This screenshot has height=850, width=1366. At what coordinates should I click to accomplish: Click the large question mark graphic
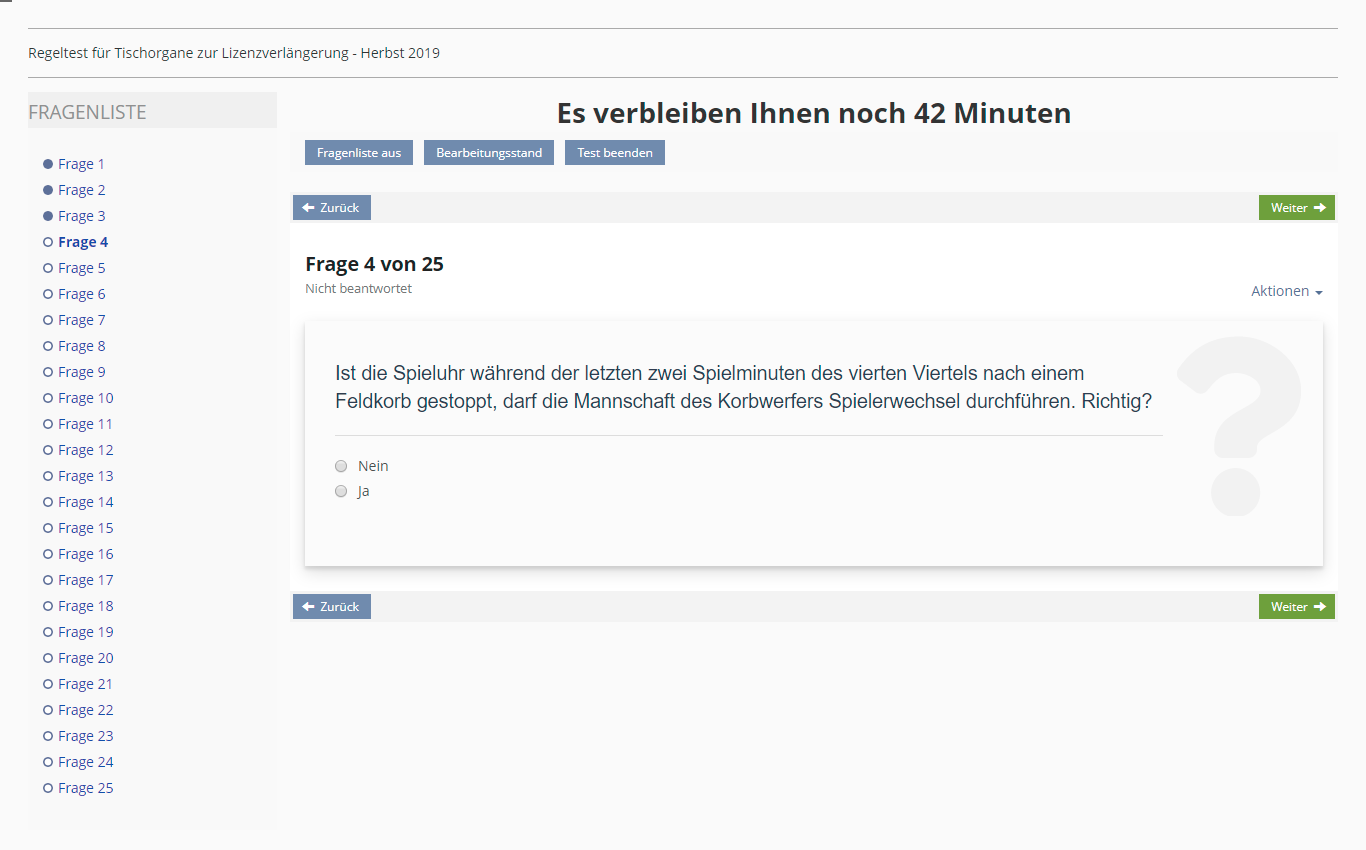(1238, 427)
